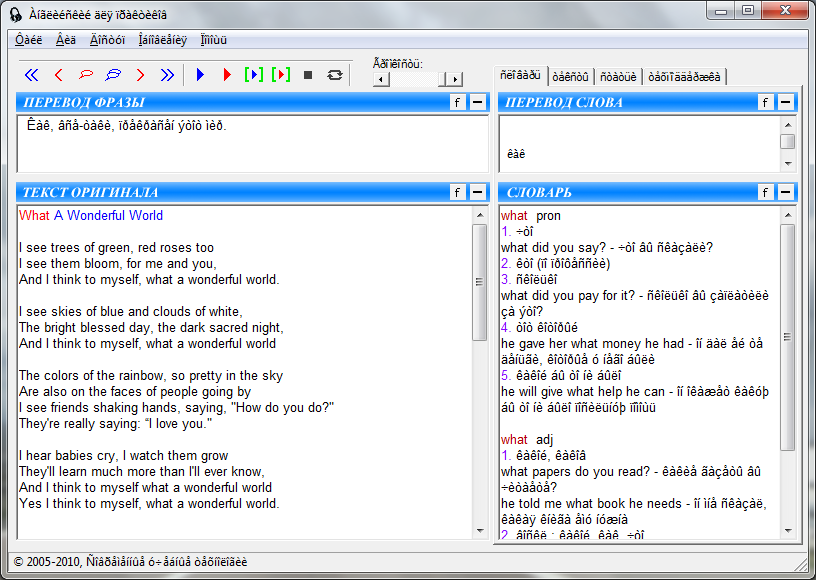819x580 pixels.
Task: Click font 'f' button in ПЕРЕВОД ФРАЗЫ header
Action: click(x=458, y=102)
